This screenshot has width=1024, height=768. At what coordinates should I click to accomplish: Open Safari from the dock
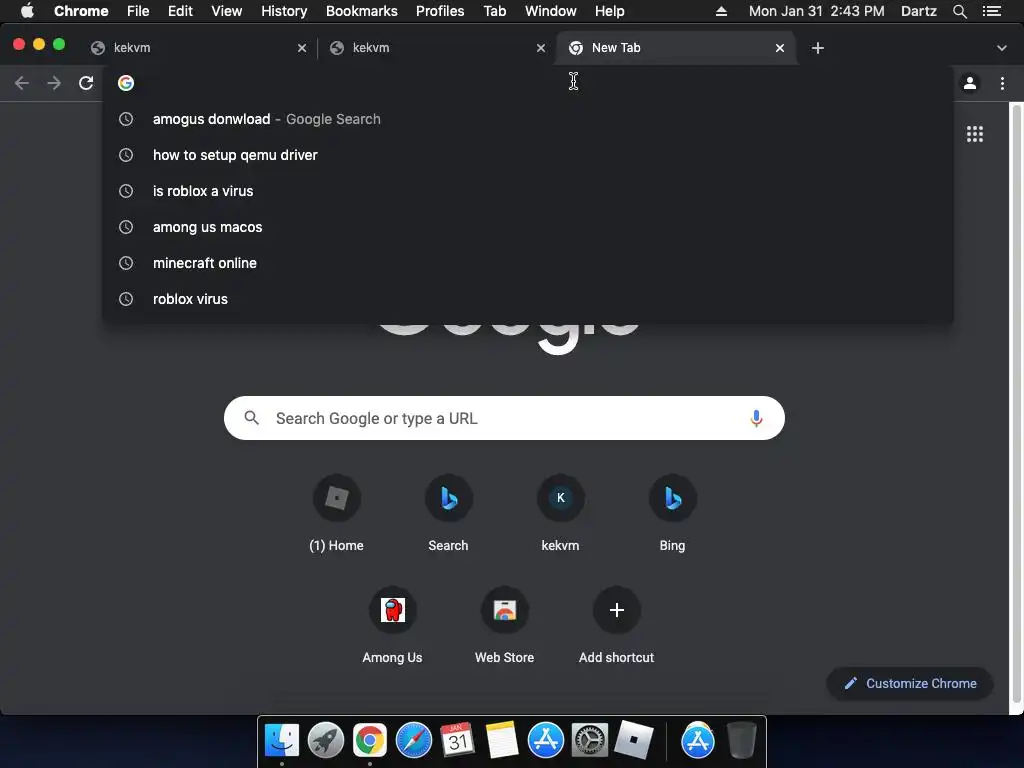[x=413, y=741]
